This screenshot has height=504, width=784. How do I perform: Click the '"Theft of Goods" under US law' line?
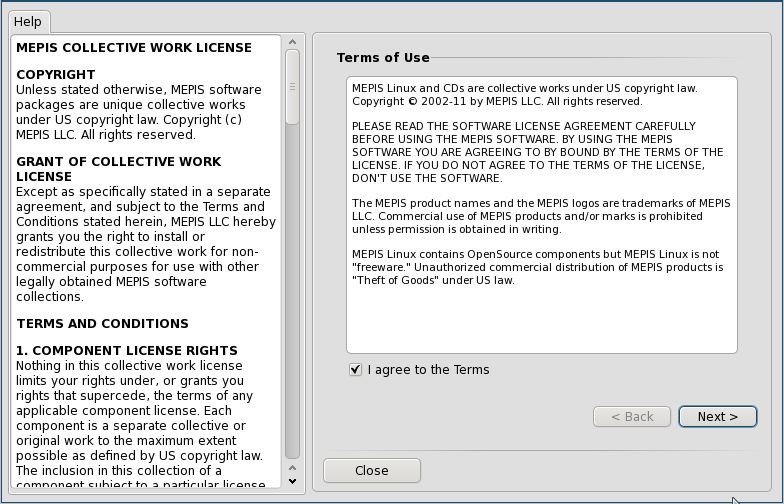[433, 280]
